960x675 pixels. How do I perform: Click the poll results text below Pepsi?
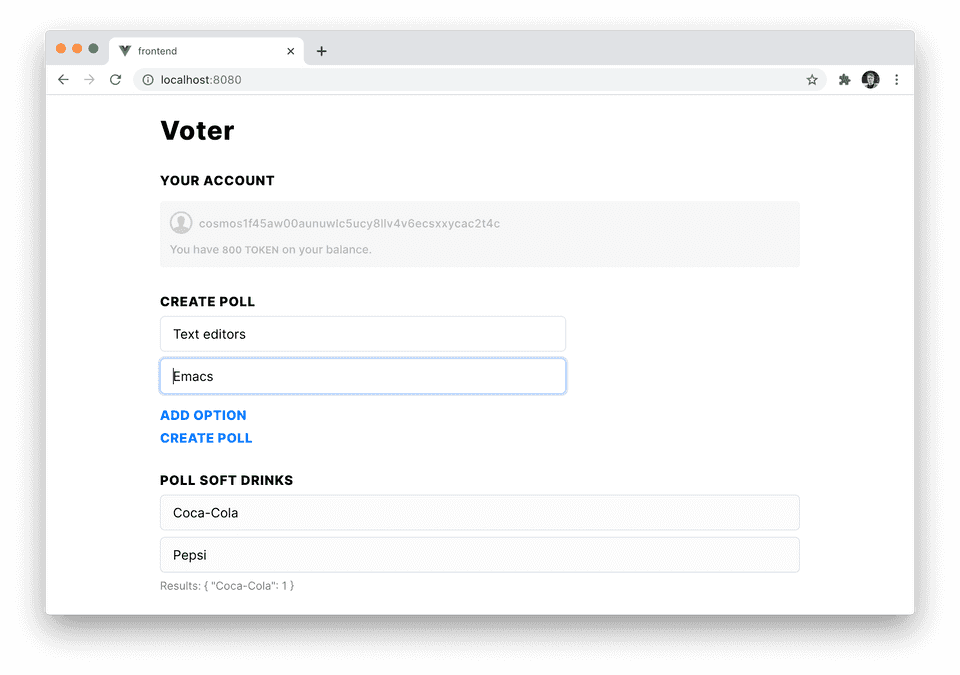[x=227, y=585]
